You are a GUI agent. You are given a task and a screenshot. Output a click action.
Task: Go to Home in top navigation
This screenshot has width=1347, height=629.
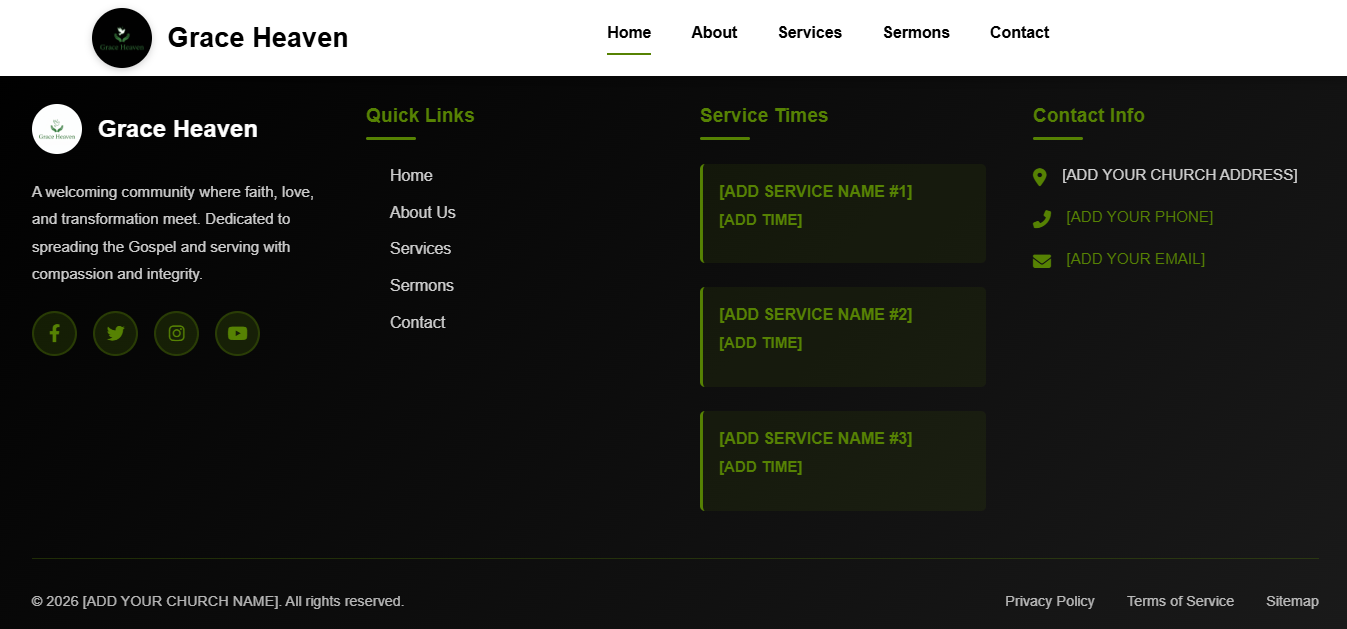tap(629, 32)
